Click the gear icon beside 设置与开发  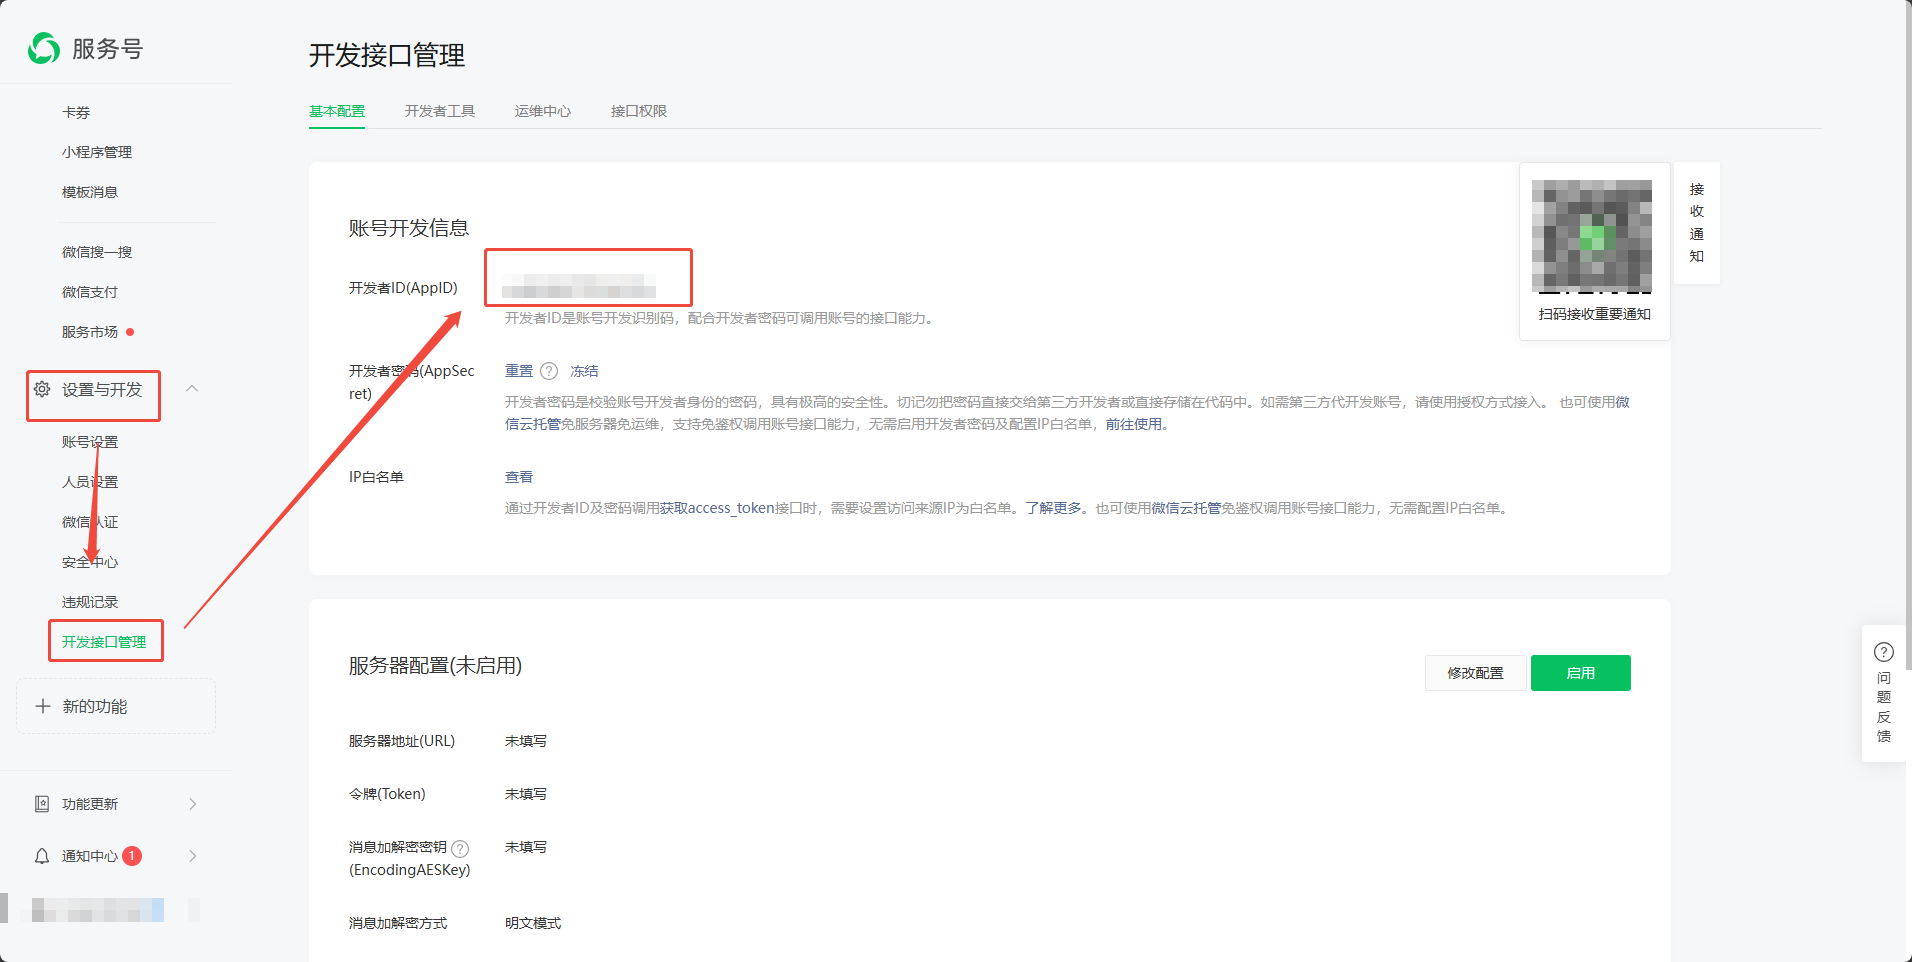tap(42, 389)
